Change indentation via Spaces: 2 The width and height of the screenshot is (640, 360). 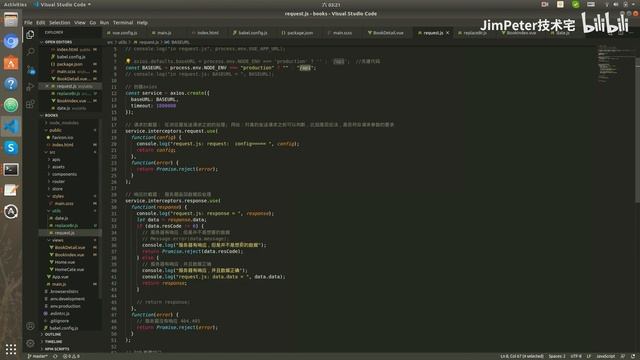[557, 356]
